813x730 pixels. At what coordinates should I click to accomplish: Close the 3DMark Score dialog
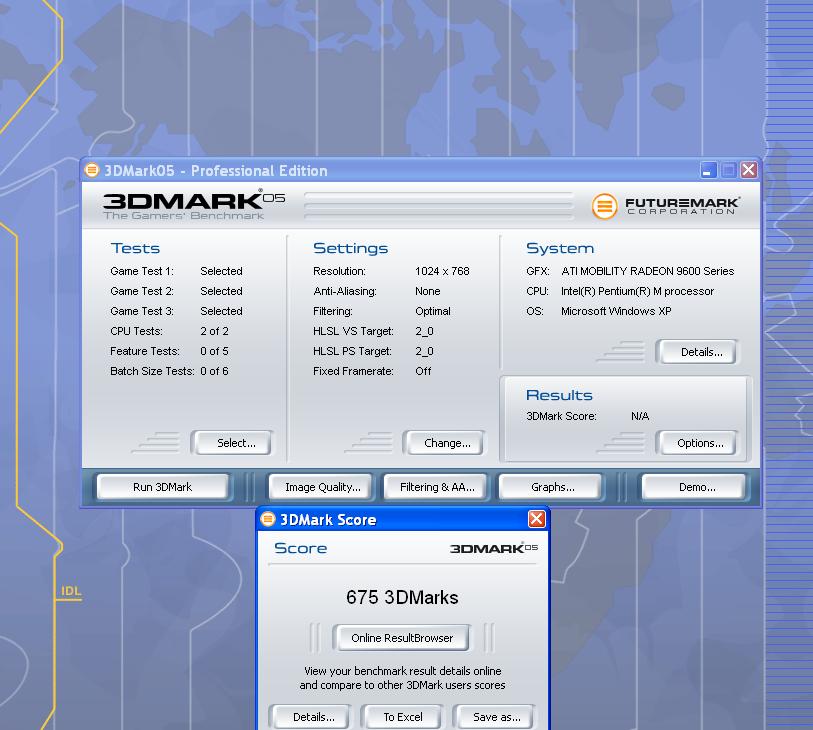point(537,519)
